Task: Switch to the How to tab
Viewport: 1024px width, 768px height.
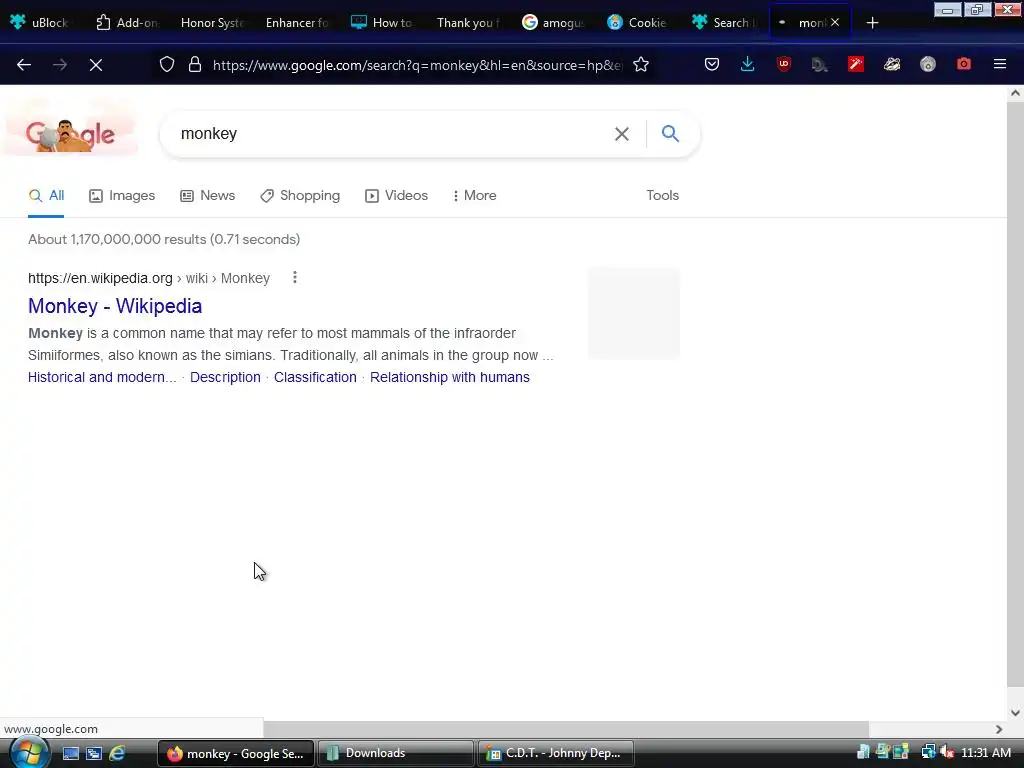Action: click(x=381, y=22)
